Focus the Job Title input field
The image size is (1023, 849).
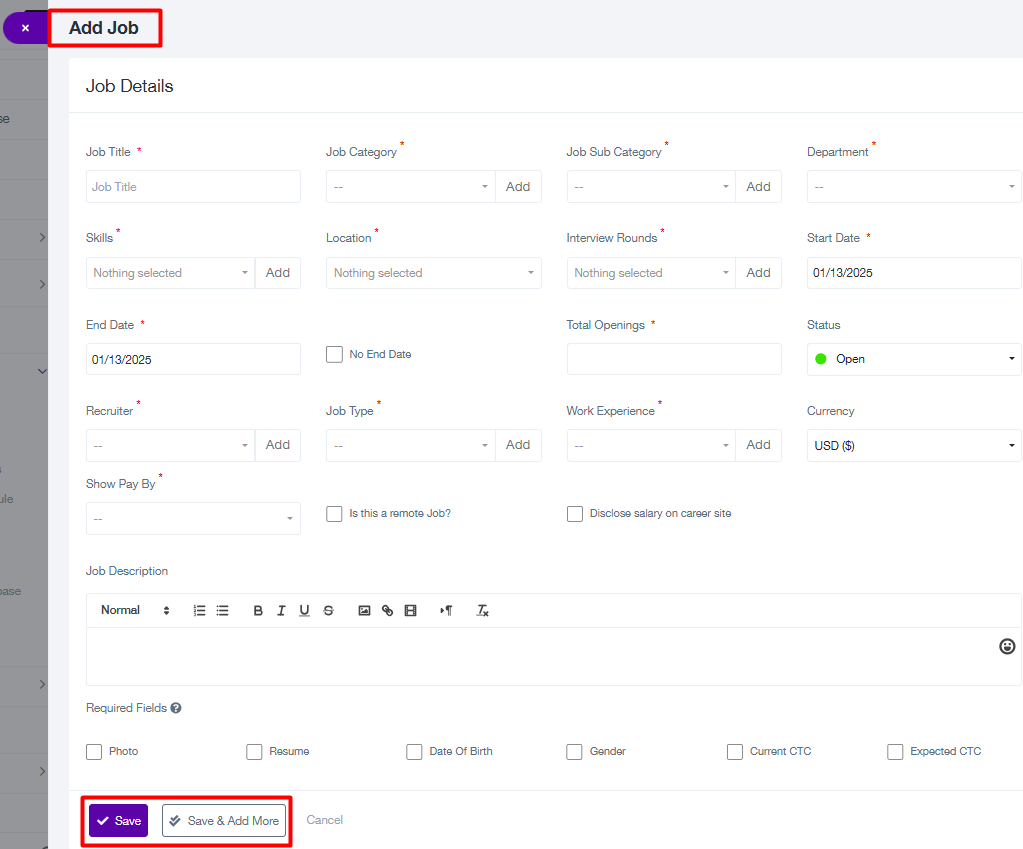tap(193, 187)
